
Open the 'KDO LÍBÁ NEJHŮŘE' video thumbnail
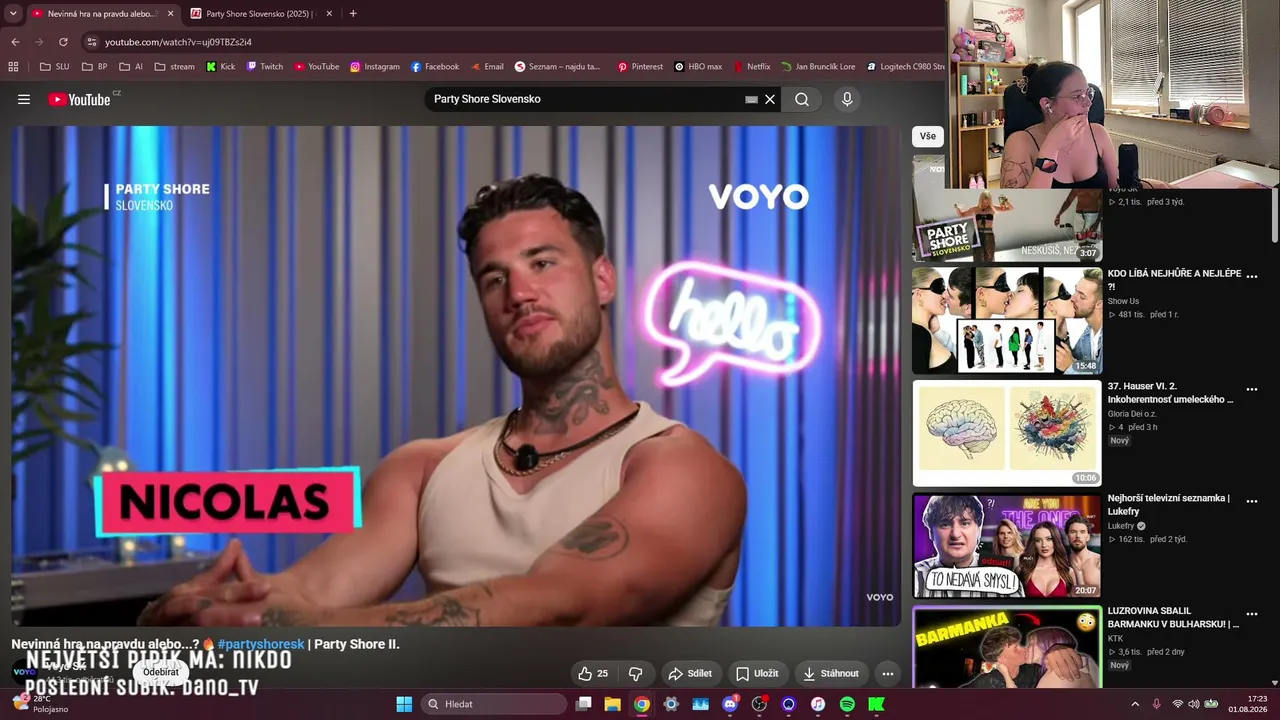pos(1007,320)
